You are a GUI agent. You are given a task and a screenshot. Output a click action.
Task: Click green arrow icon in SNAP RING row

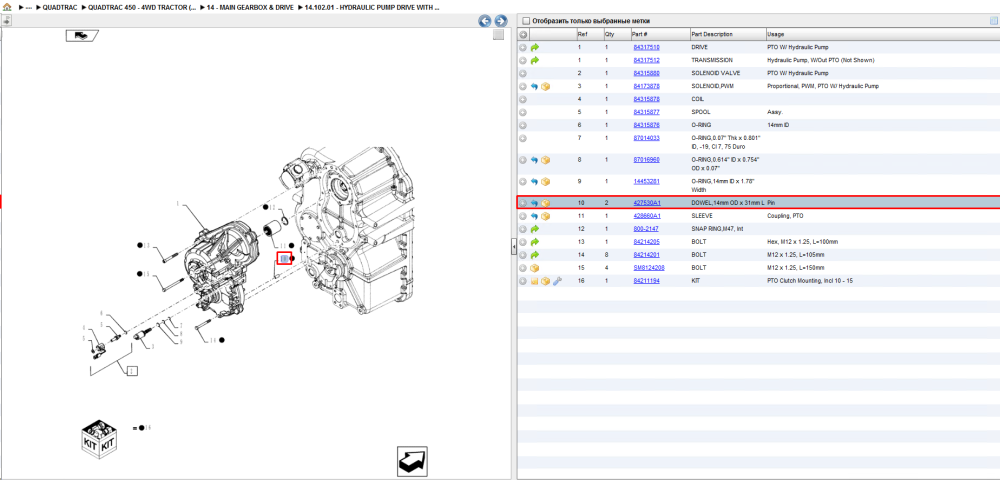[x=534, y=228]
